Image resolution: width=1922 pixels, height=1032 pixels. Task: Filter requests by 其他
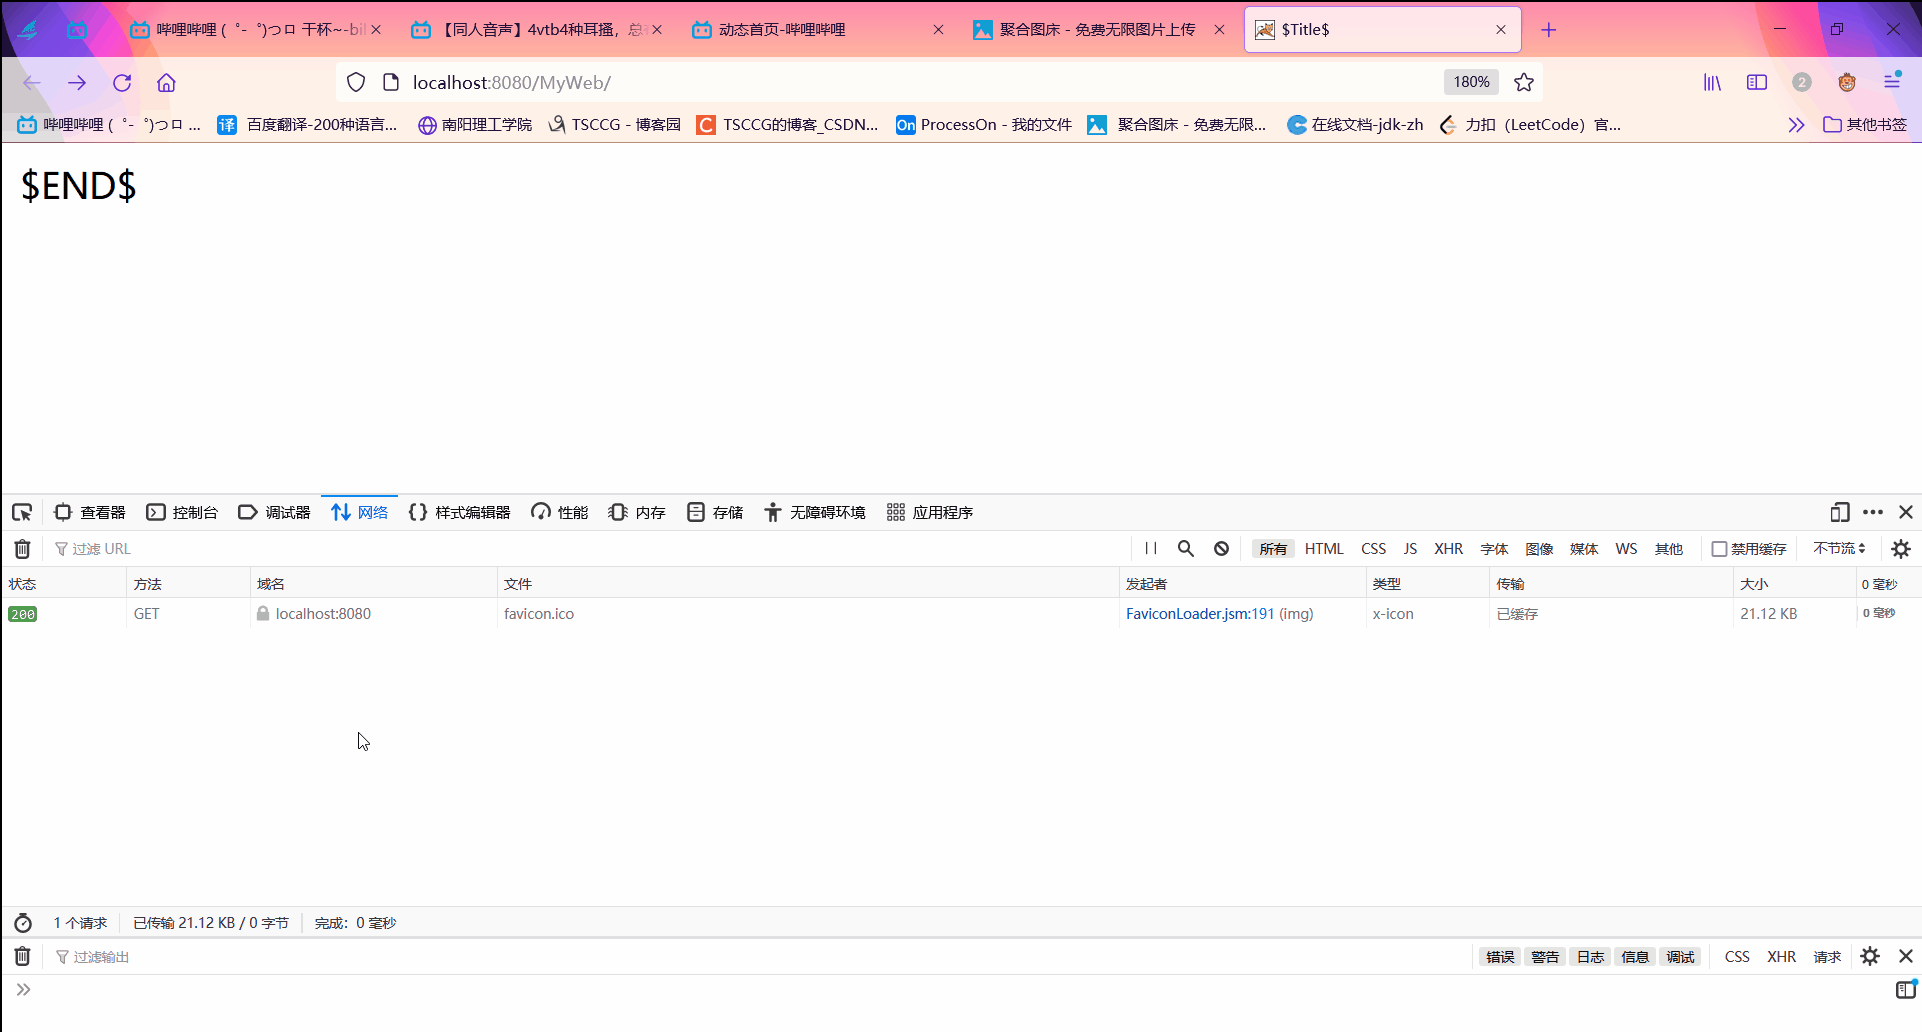click(x=1669, y=549)
